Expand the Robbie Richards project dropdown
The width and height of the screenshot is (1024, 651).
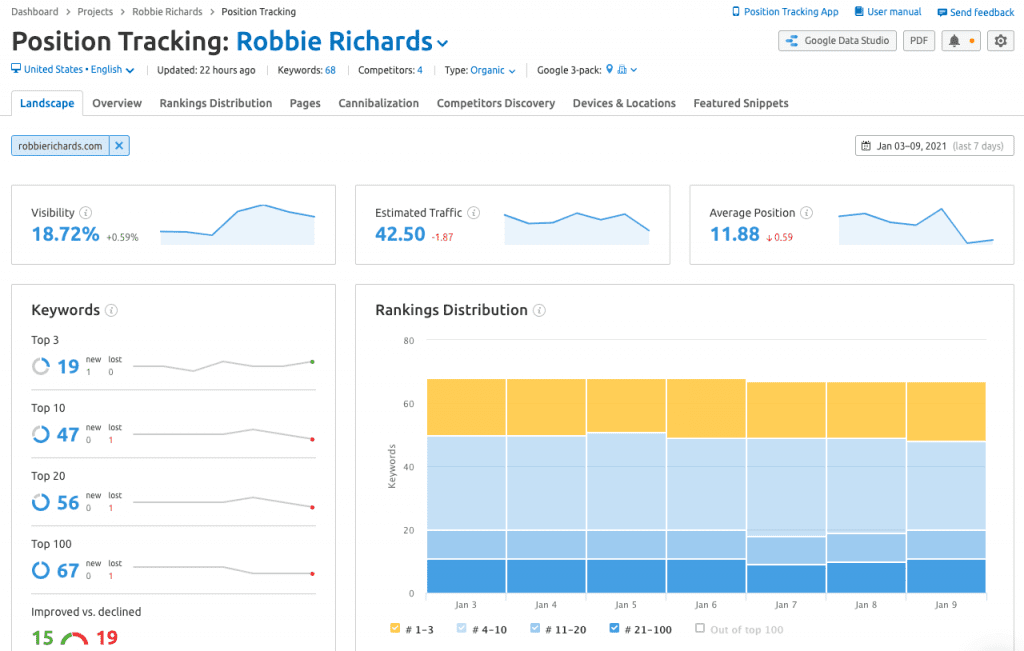point(440,42)
